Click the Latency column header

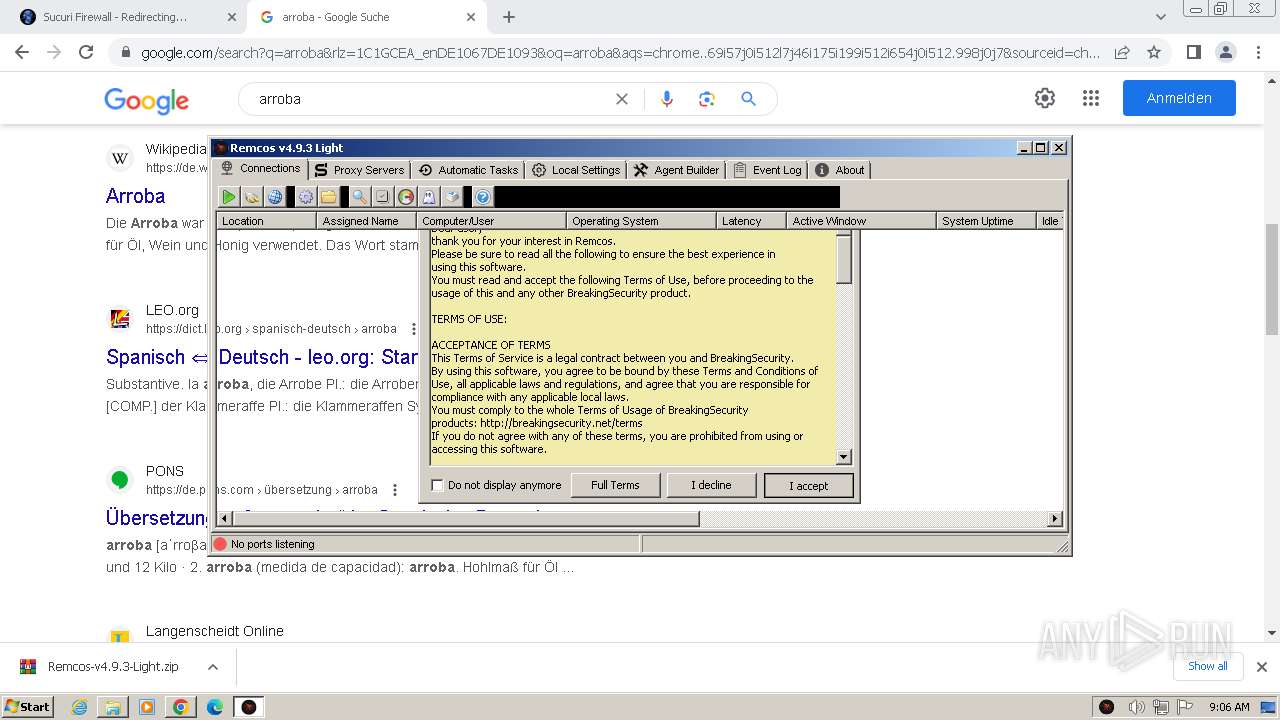(x=751, y=221)
